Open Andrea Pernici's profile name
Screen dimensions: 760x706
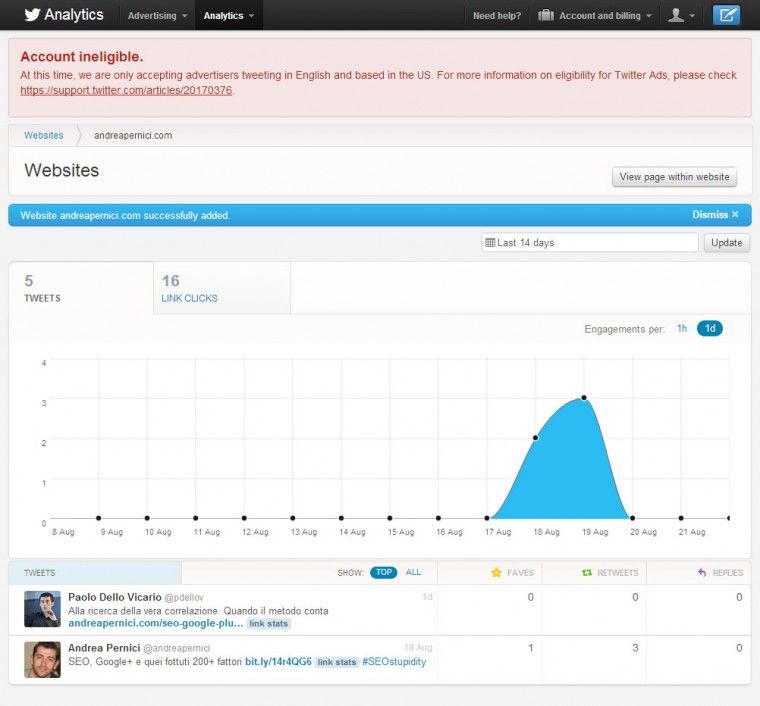coord(104,648)
